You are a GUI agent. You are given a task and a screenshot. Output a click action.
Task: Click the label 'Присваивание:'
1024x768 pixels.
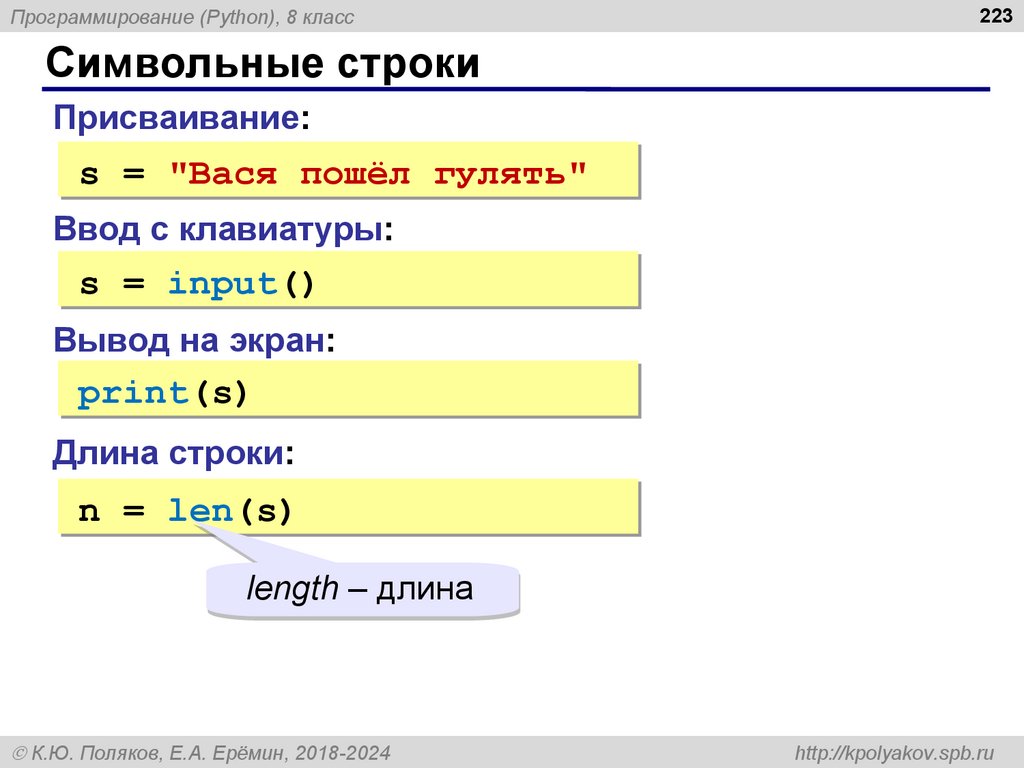point(182,118)
